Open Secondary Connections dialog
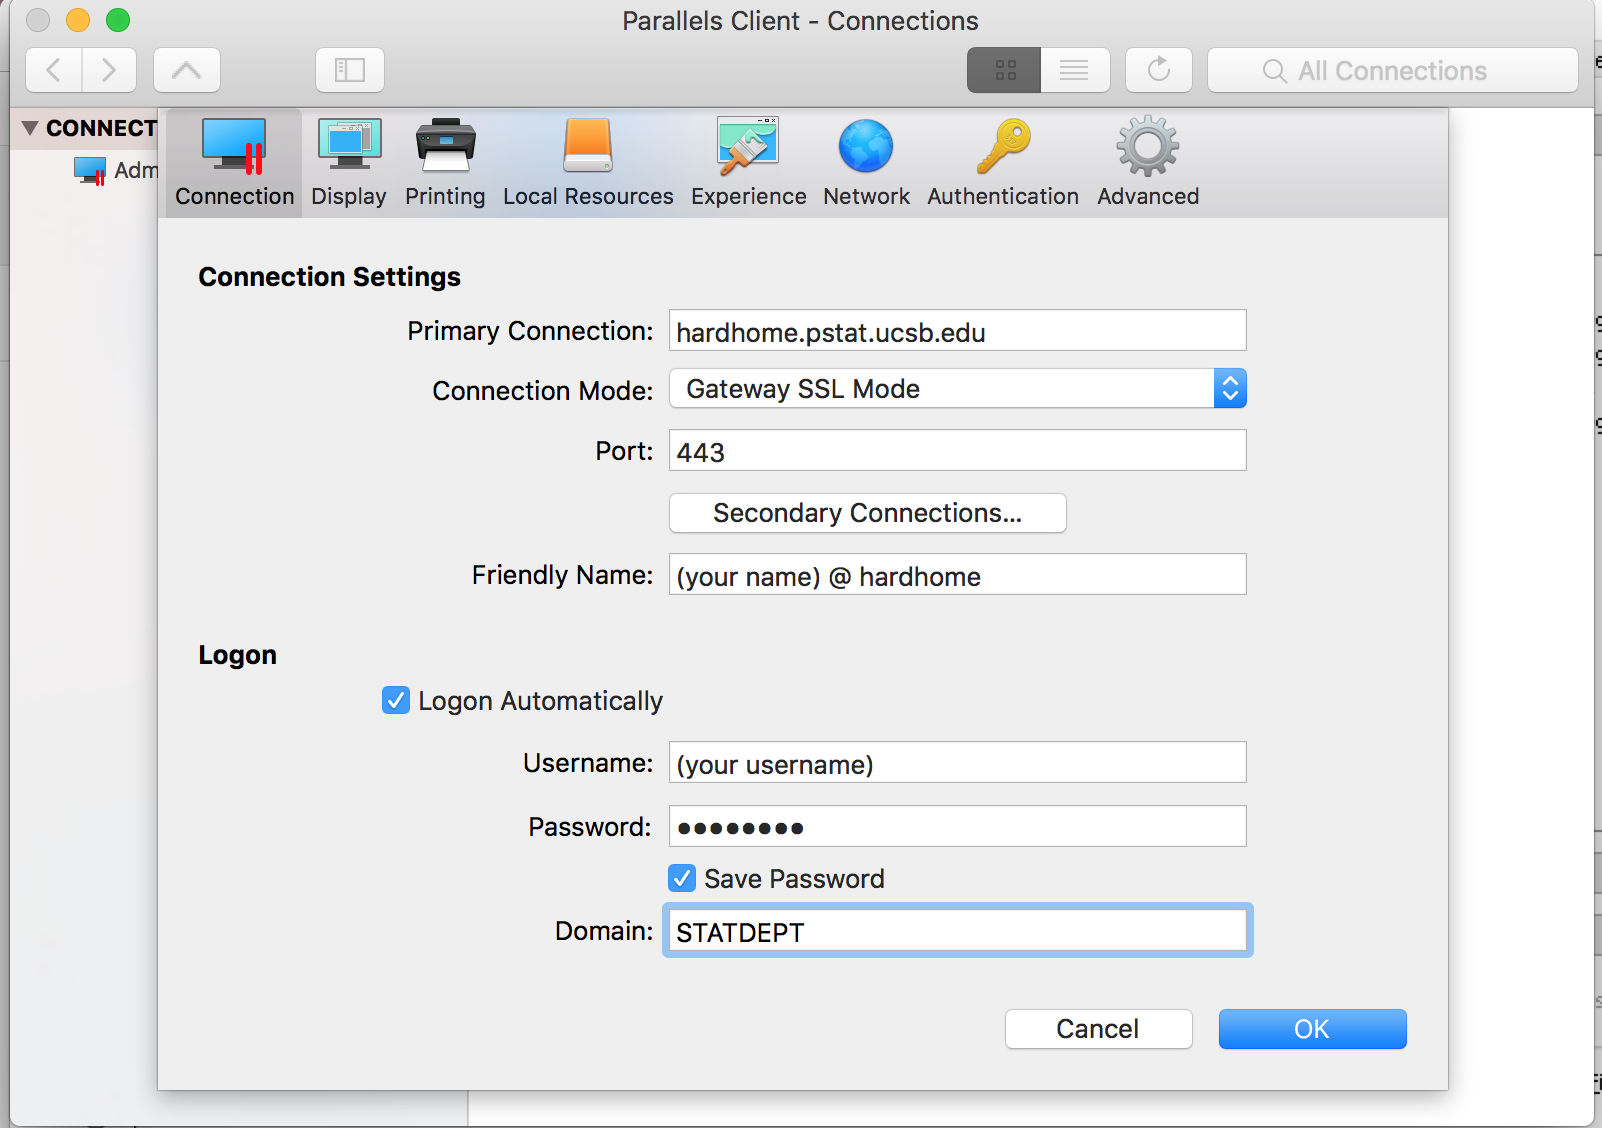 tap(867, 513)
